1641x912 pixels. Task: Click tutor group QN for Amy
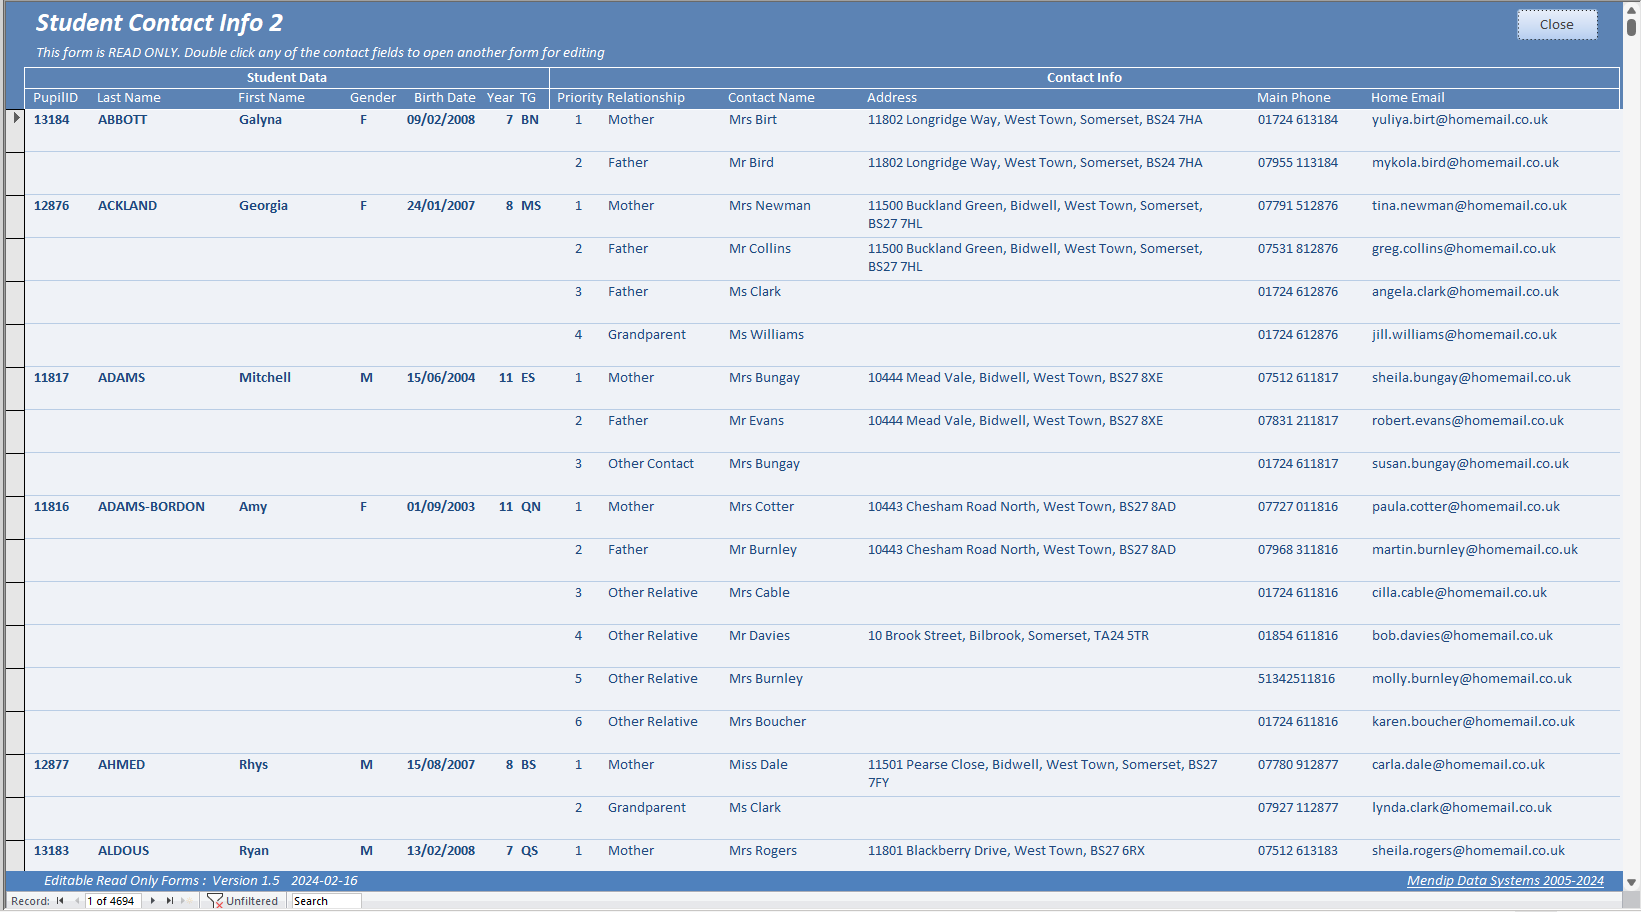[531, 507]
